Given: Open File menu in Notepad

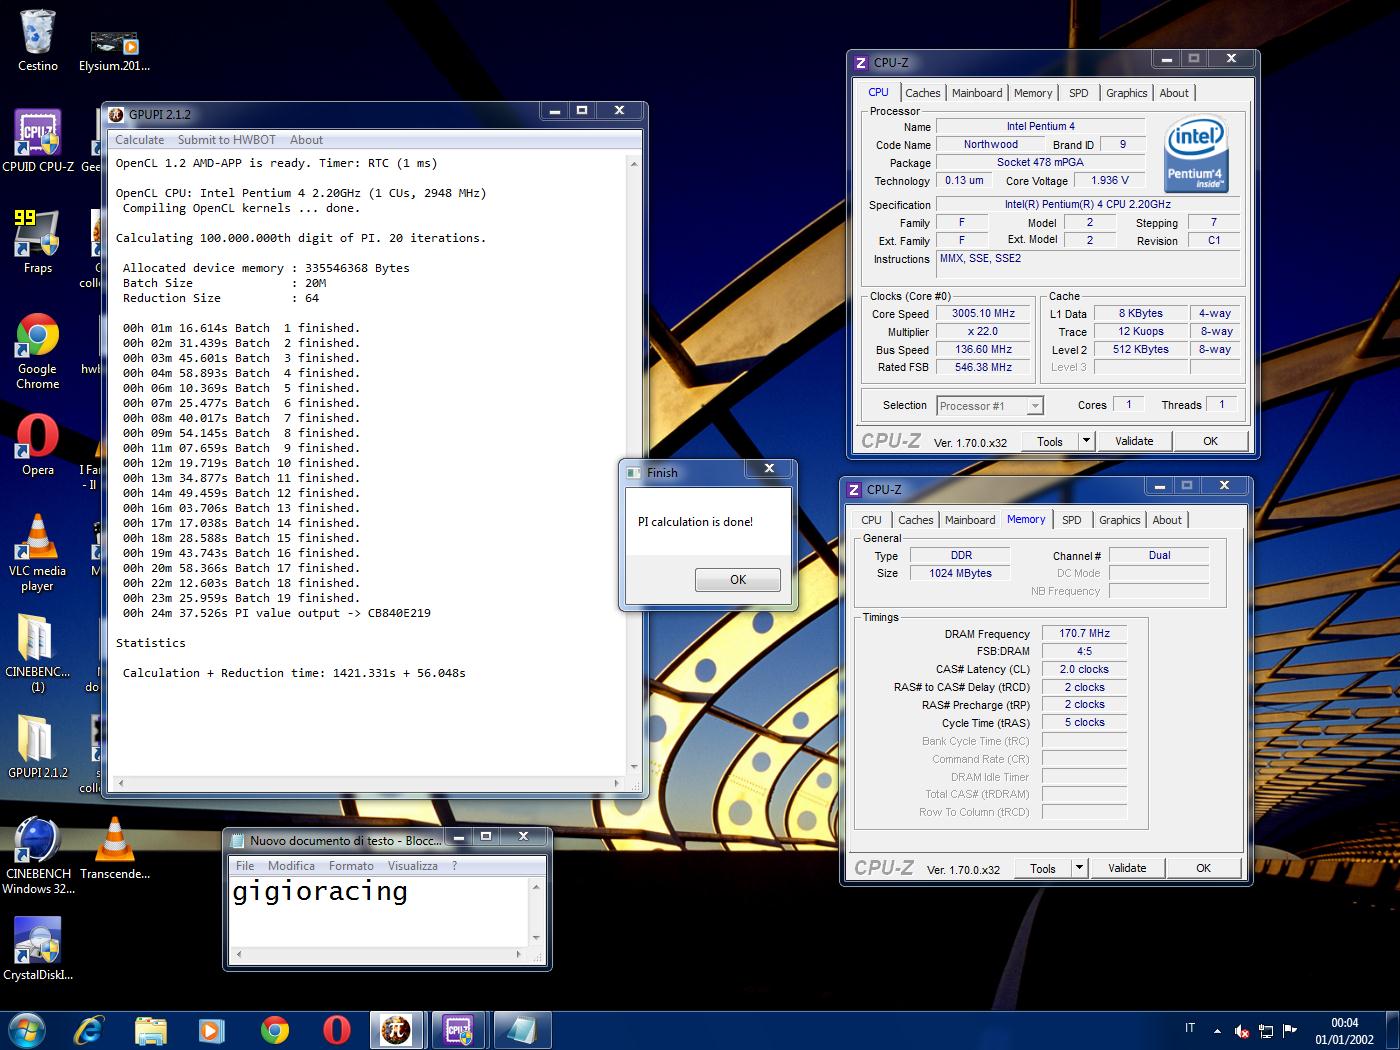Looking at the screenshot, I should pyautogui.click(x=245, y=866).
